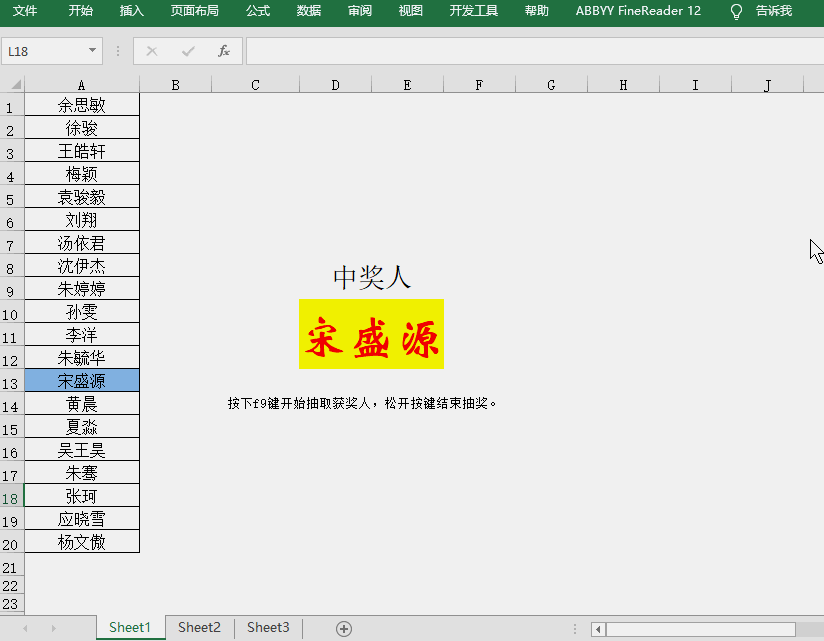Switch to Sheet1 tab

tap(130, 628)
